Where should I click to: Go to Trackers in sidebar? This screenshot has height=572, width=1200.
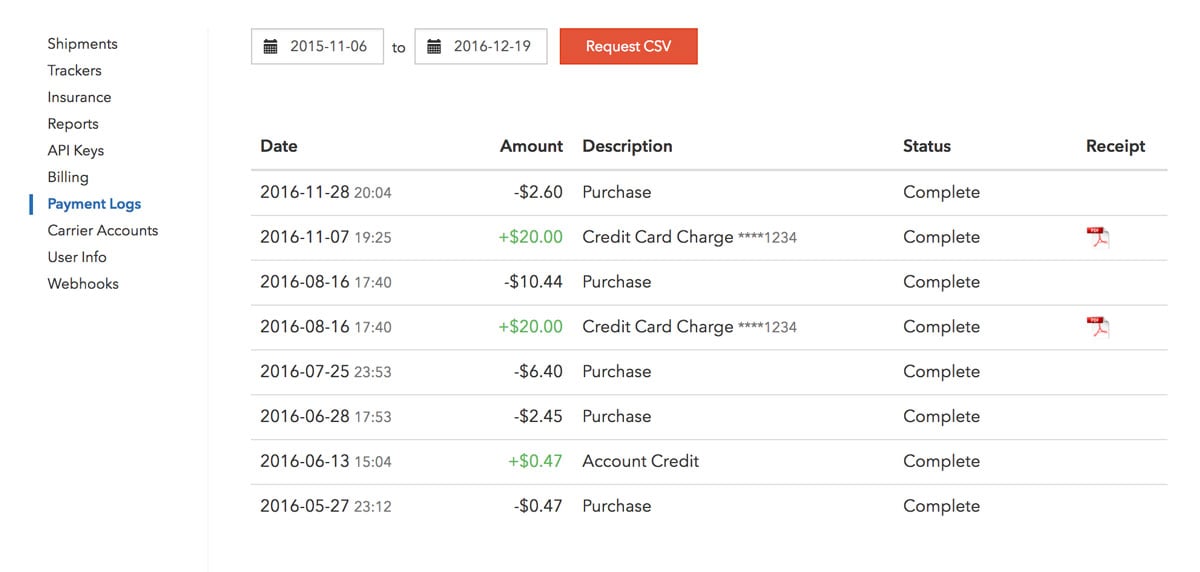tap(74, 71)
